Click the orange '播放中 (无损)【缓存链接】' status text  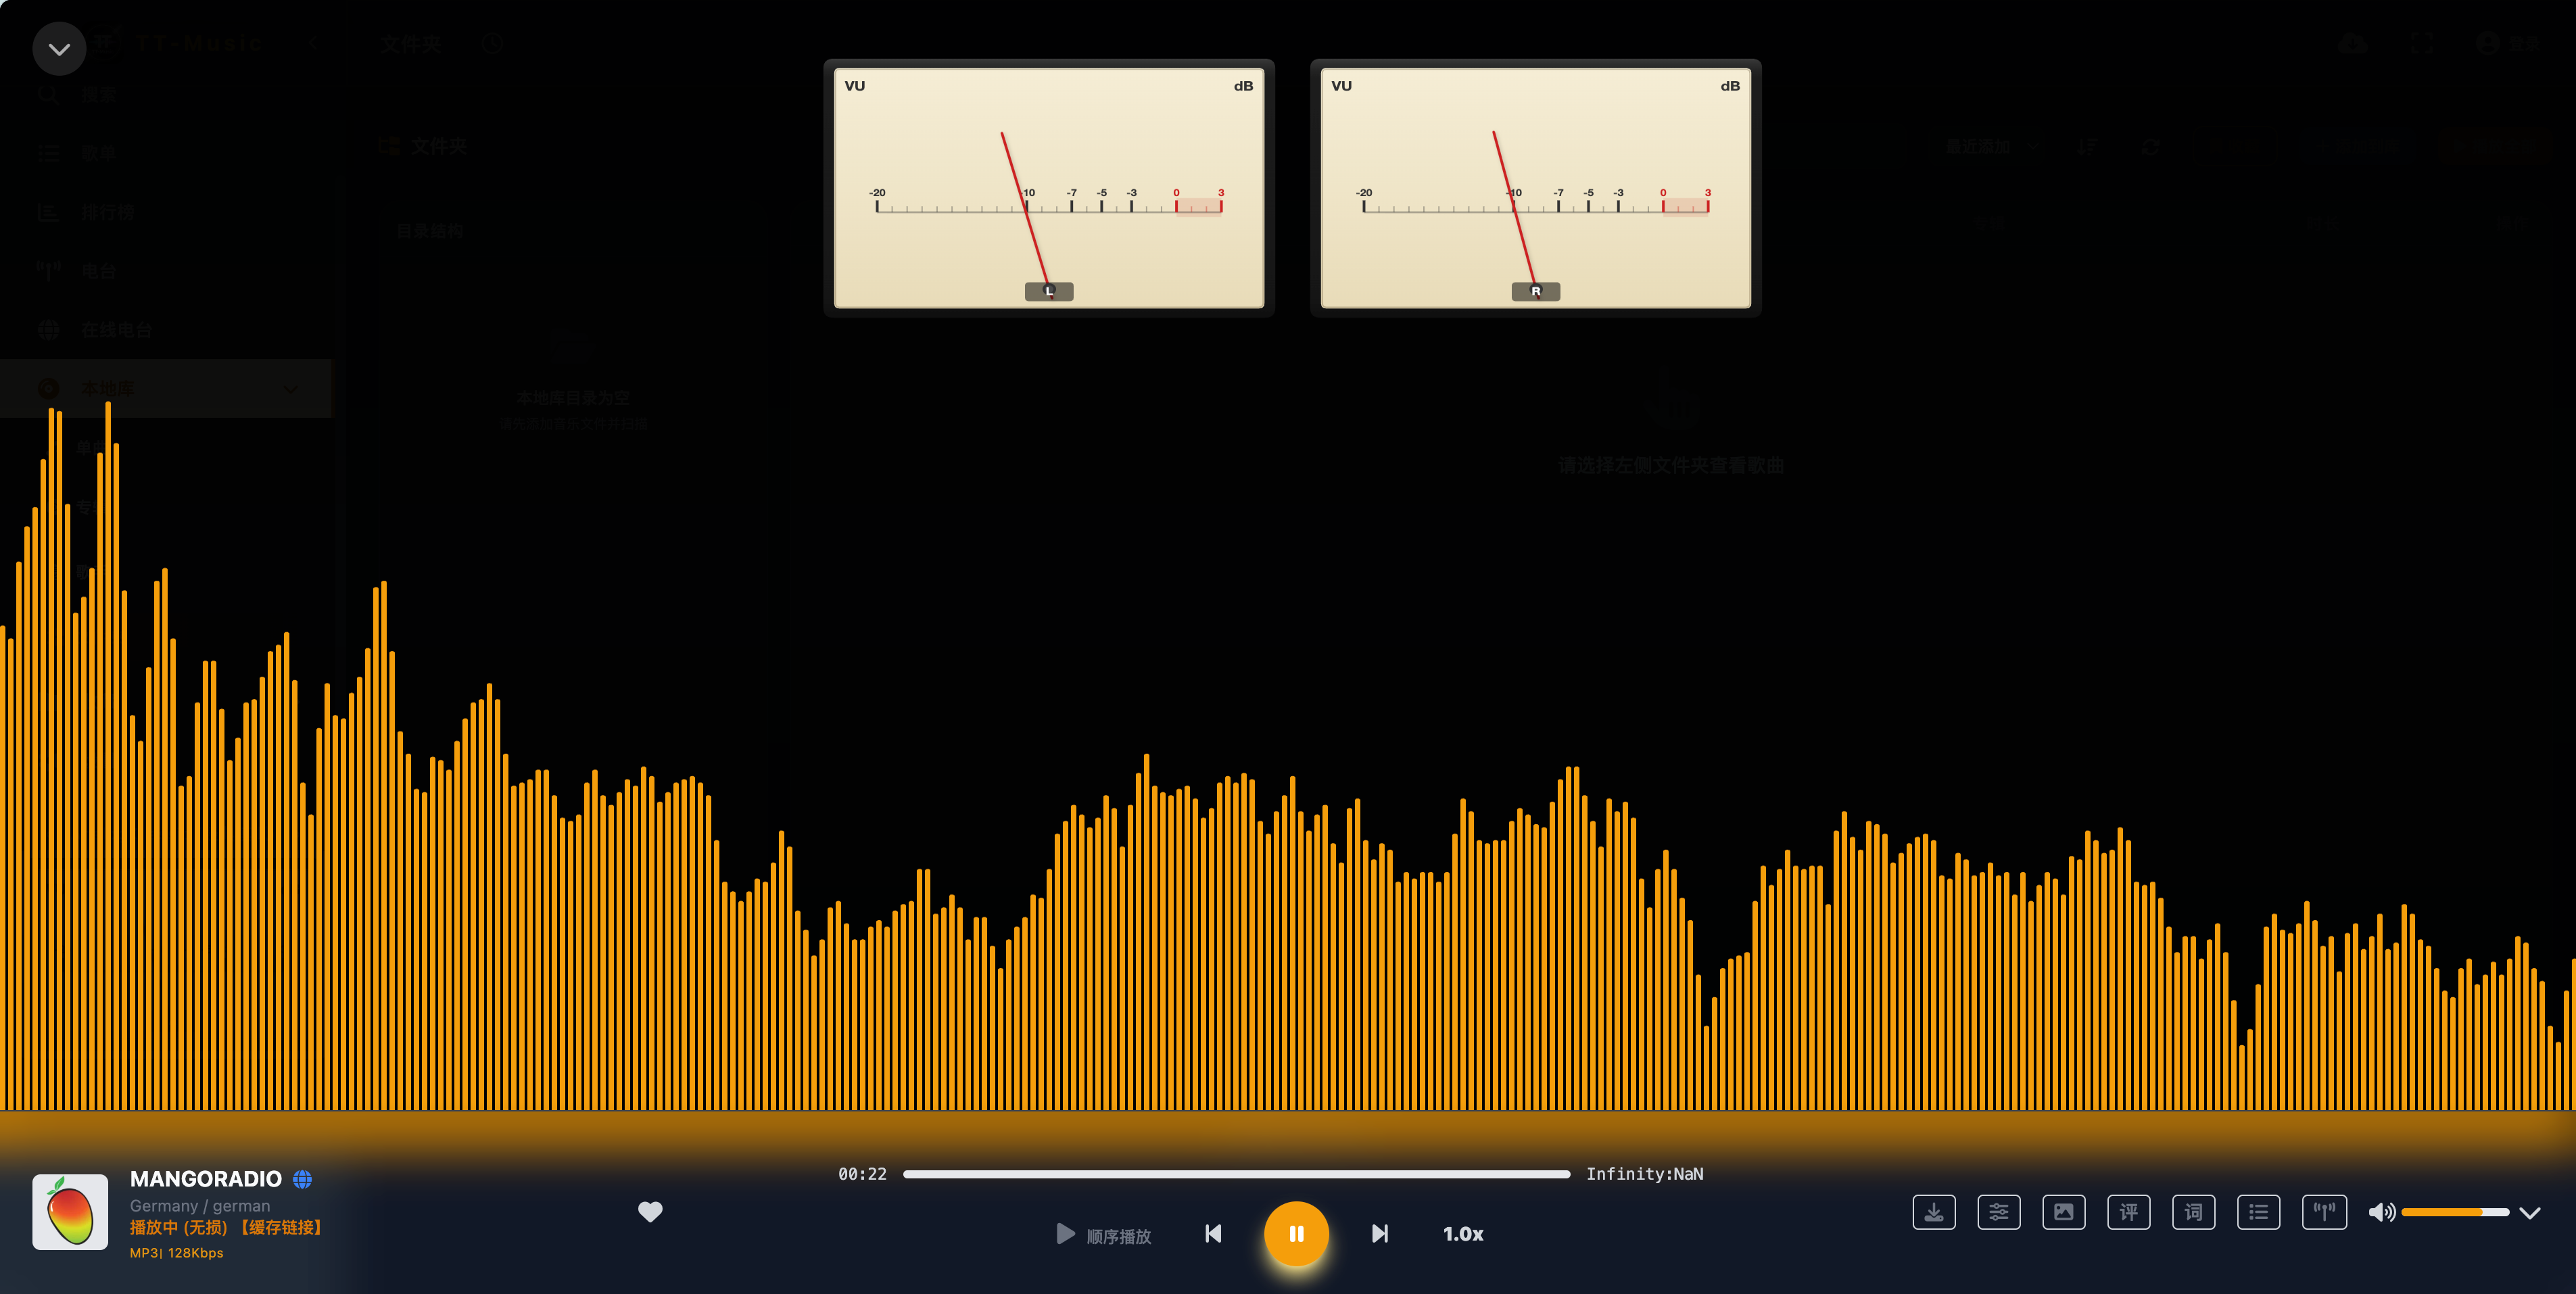pos(226,1228)
